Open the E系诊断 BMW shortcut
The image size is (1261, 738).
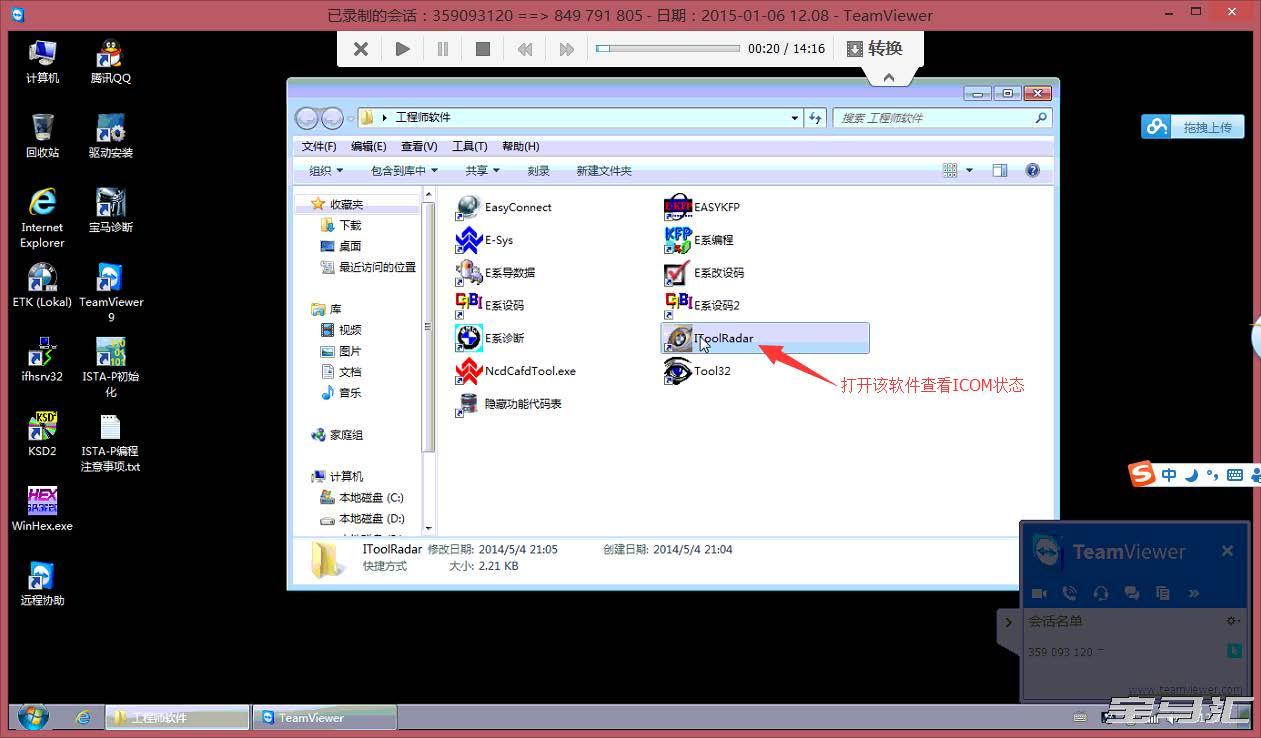490,338
